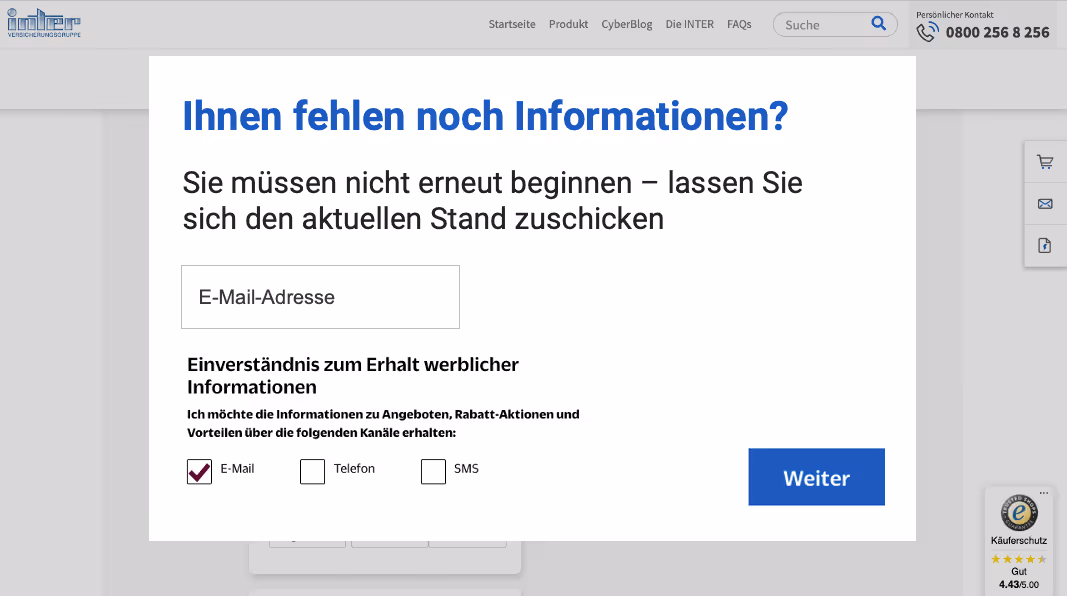Open the FAQs page

(739, 24)
